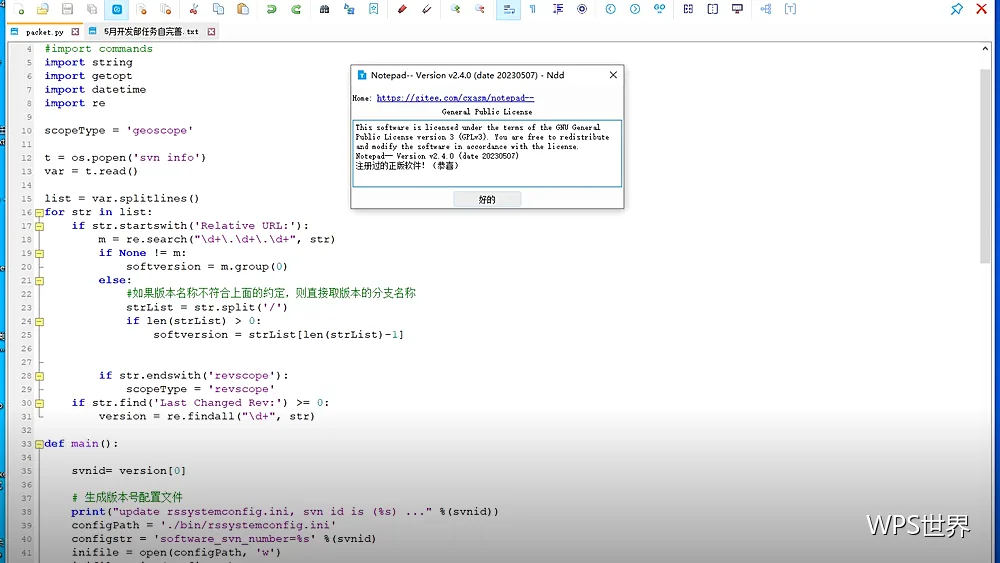
Task: Toggle the highlighted blue toolbar button
Action: 117,9
